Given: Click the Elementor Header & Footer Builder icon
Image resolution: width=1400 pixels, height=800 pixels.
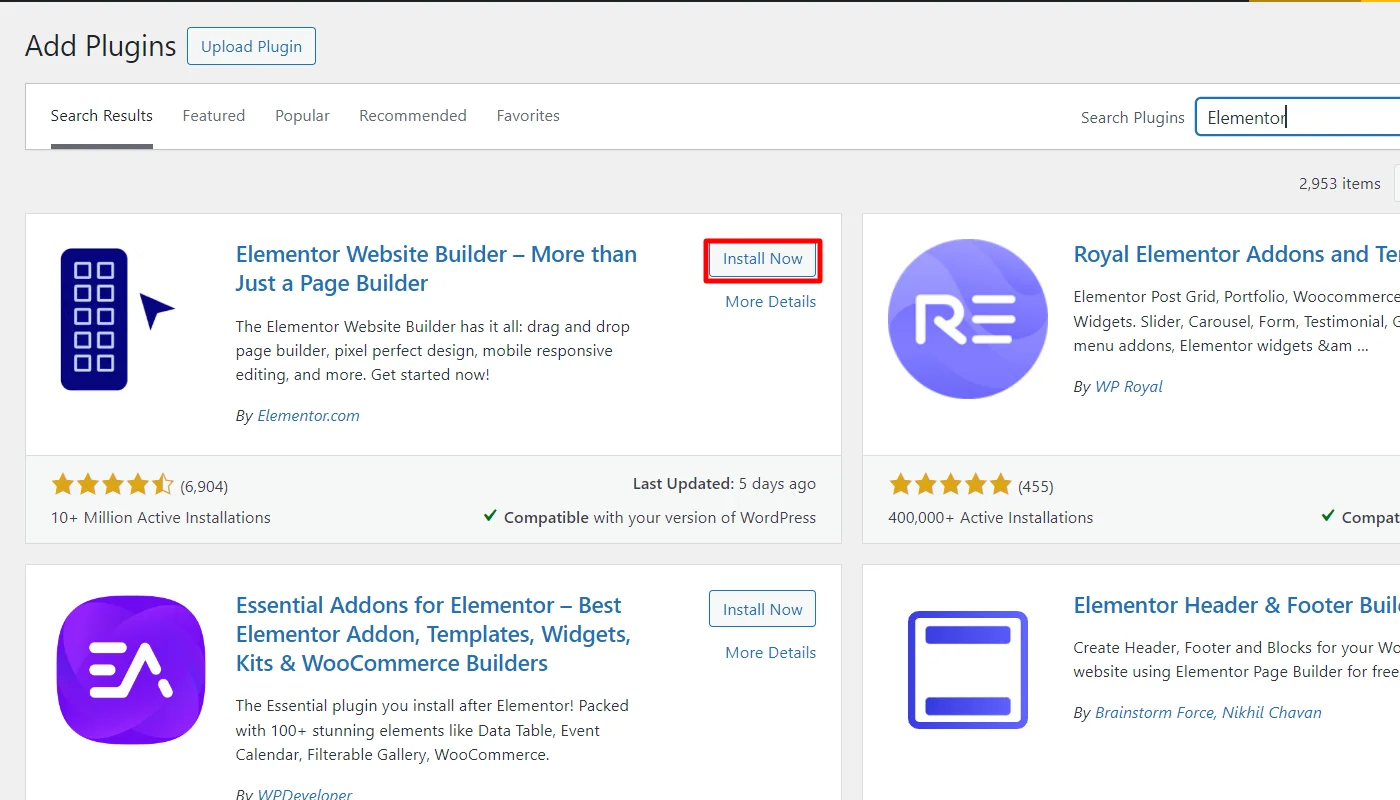Looking at the screenshot, I should [967, 669].
